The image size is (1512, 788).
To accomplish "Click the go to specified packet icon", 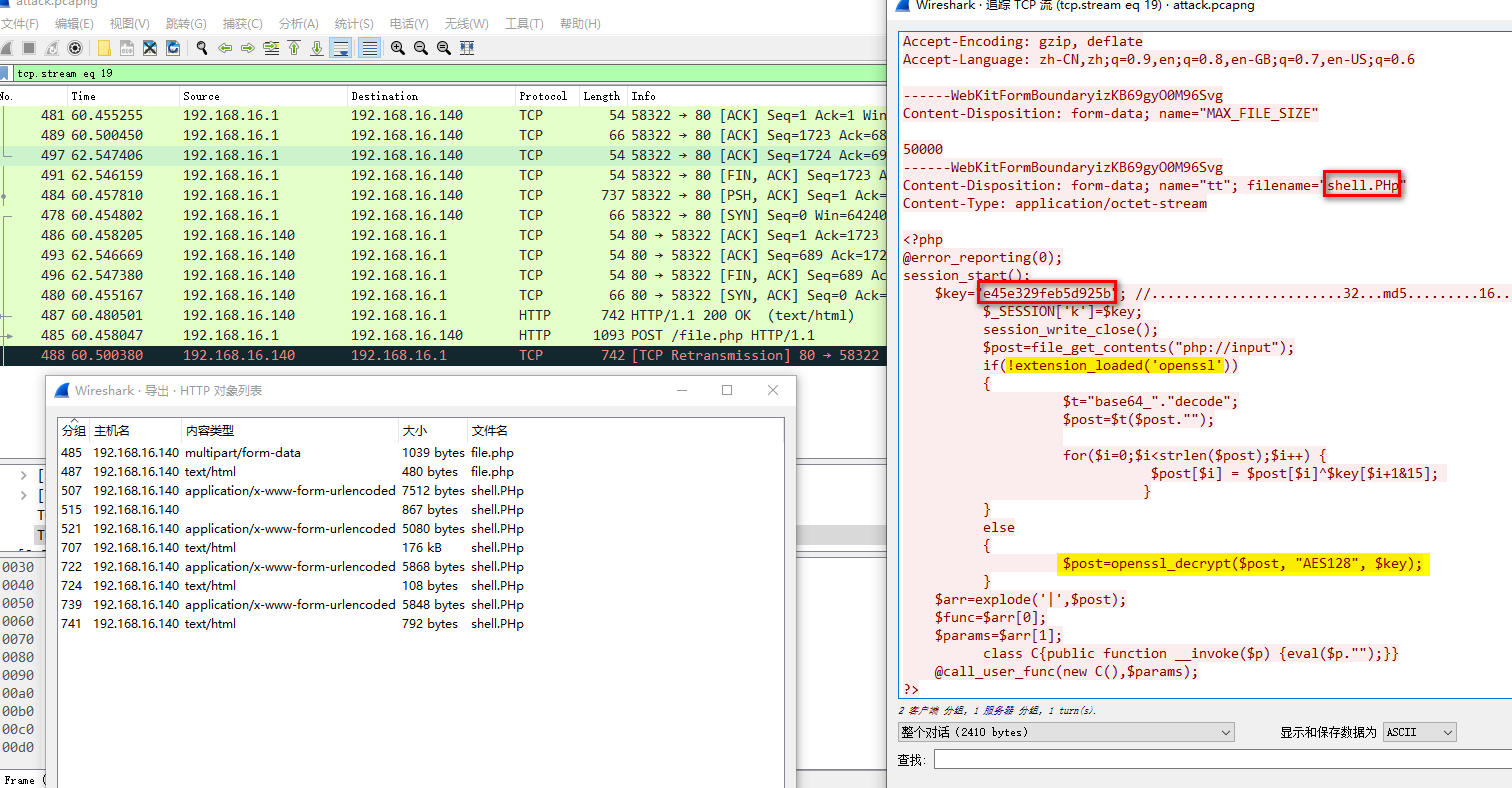I will click(x=271, y=48).
